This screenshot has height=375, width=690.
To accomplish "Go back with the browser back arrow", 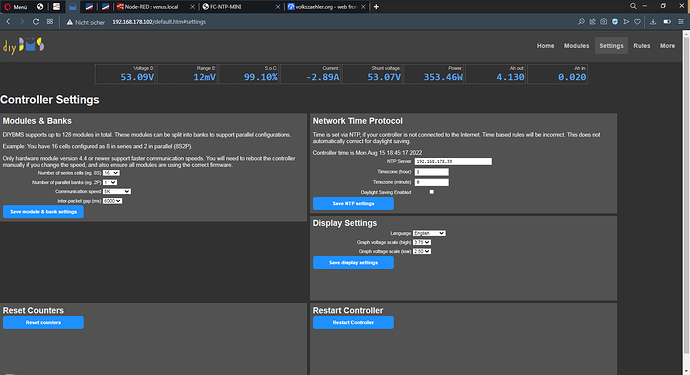I will tap(8, 22).
